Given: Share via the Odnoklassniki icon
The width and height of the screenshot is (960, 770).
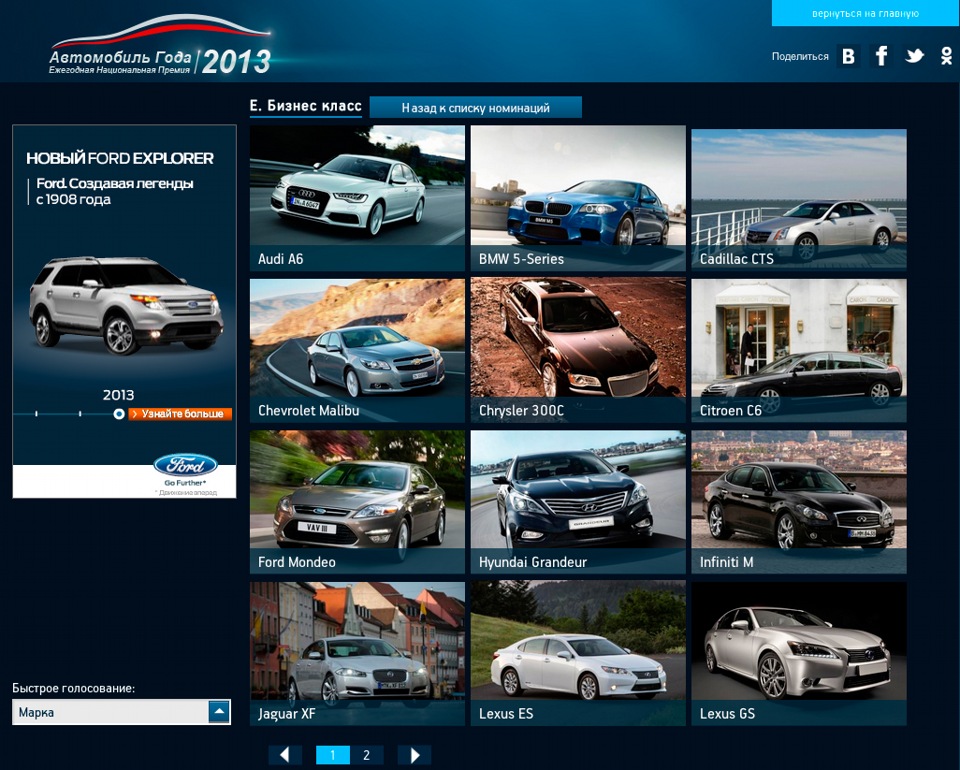Looking at the screenshot, I should pos(947,56).
